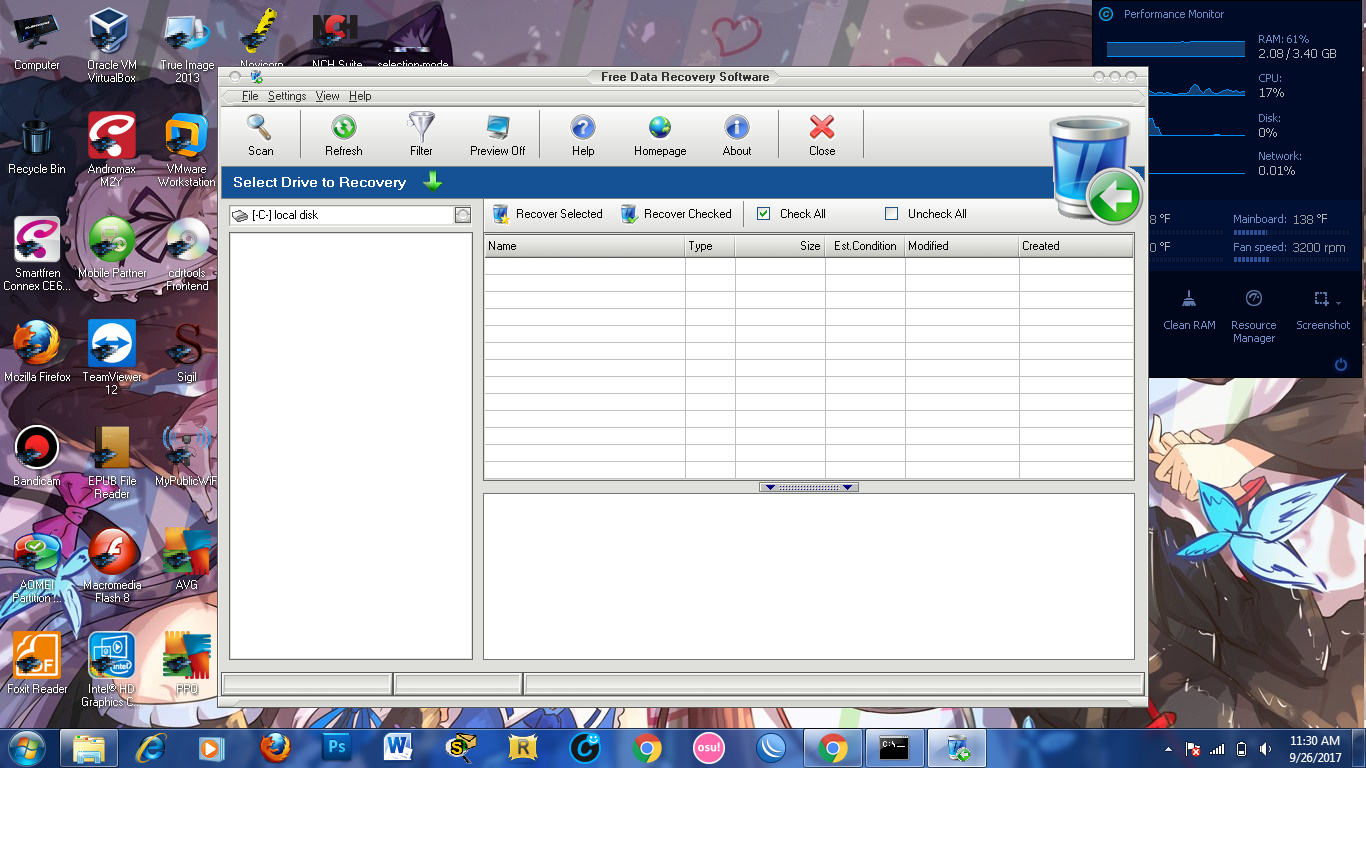Image resolution: width=1366 pixels, height=853 pixels.
Task: Open the View menu
Action: (328, 96)
